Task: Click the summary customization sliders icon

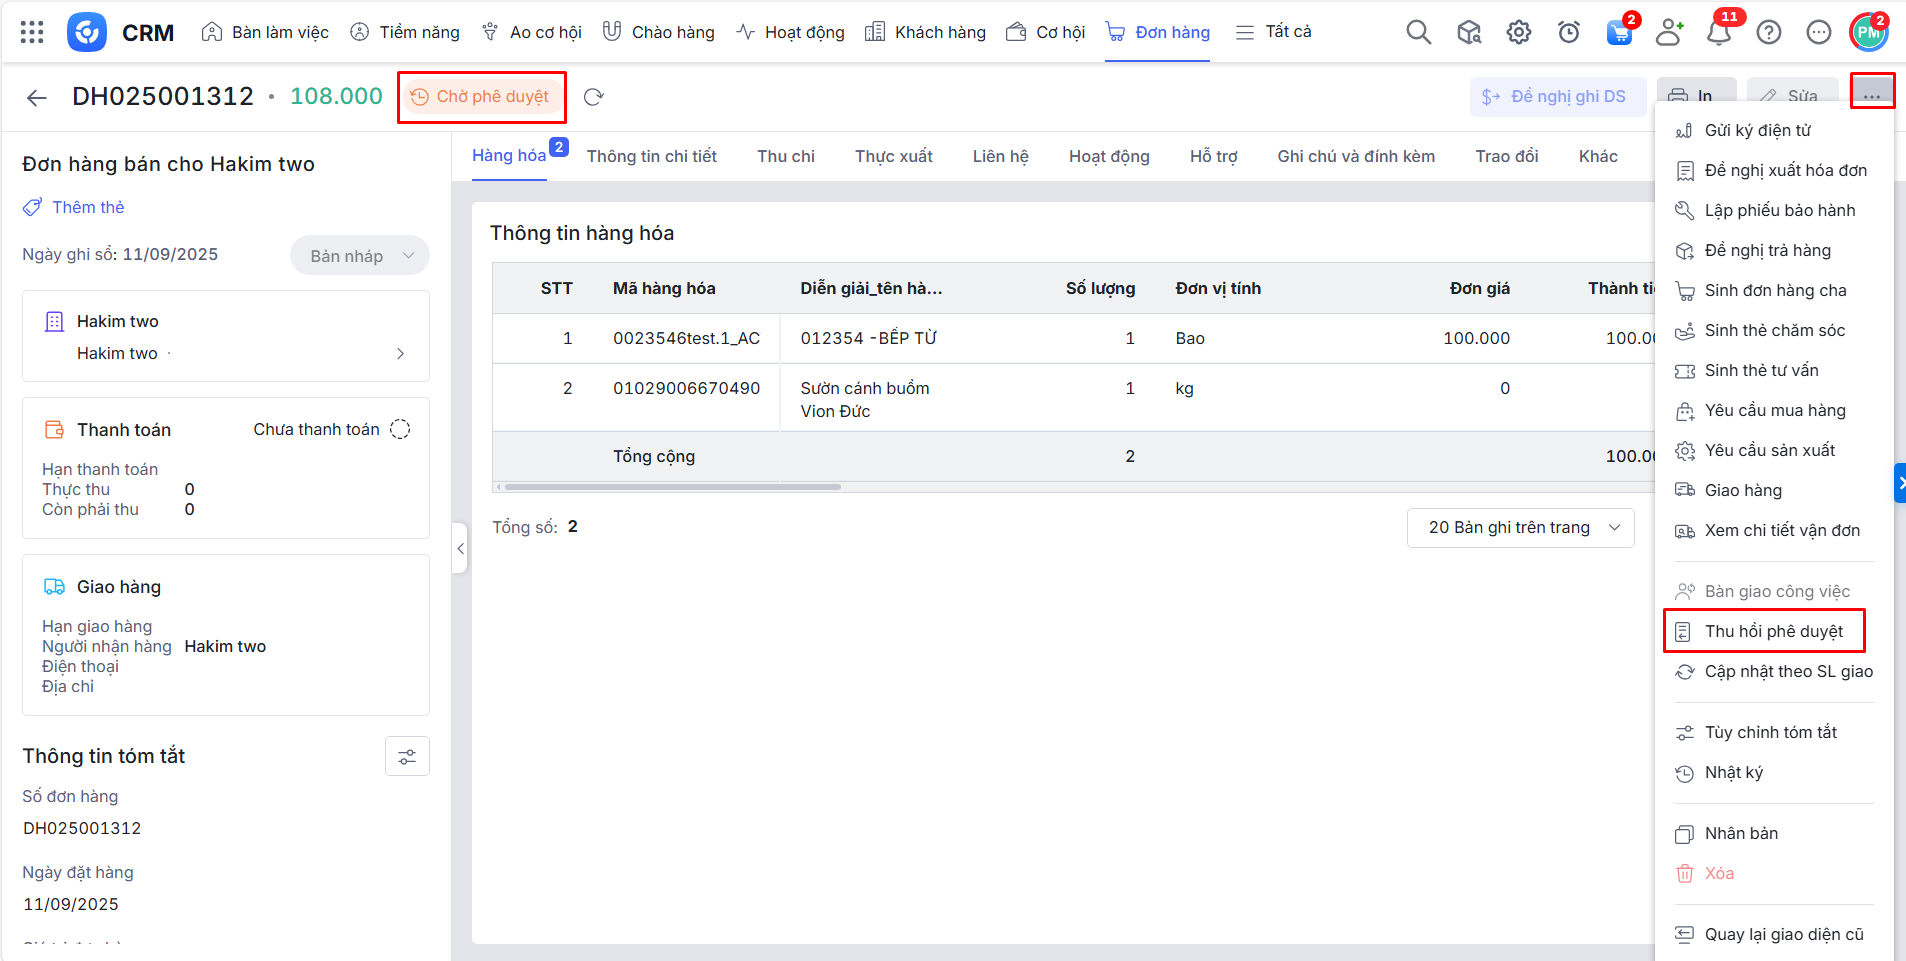Action: pyautogui.click(x=407, y=757)
